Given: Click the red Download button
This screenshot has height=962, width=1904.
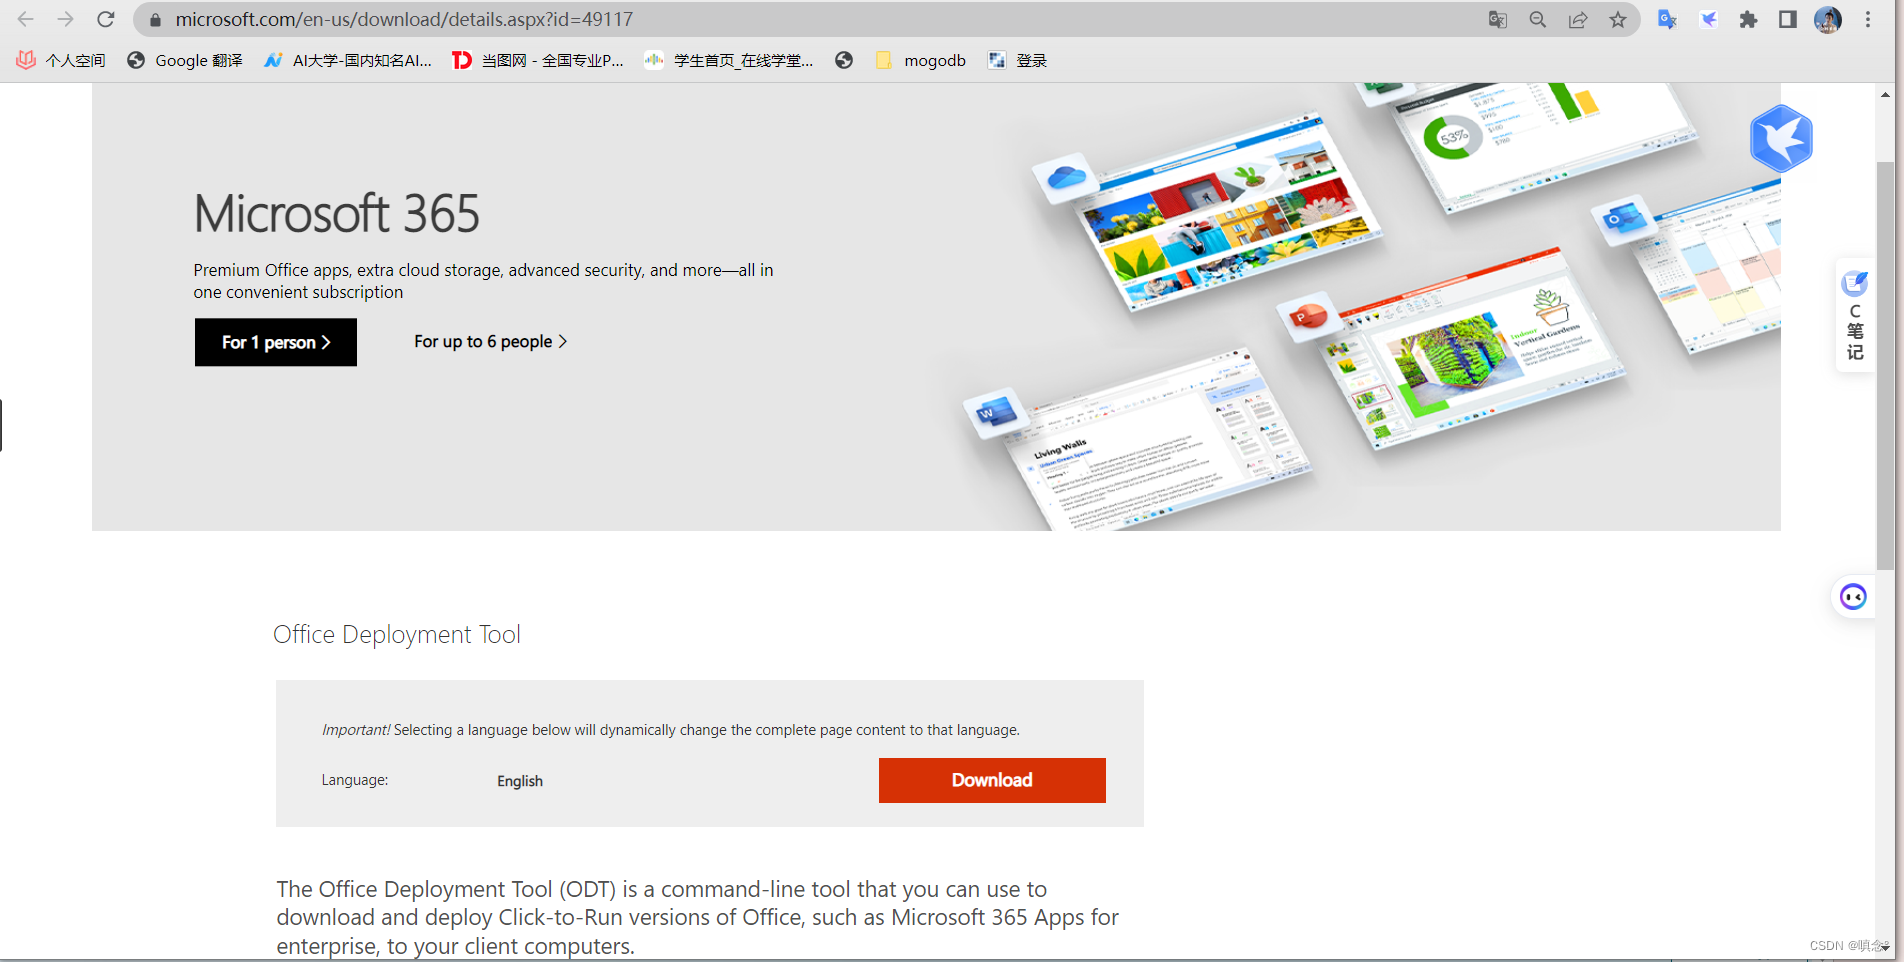Looking at the screenshot, I should 992,780.
